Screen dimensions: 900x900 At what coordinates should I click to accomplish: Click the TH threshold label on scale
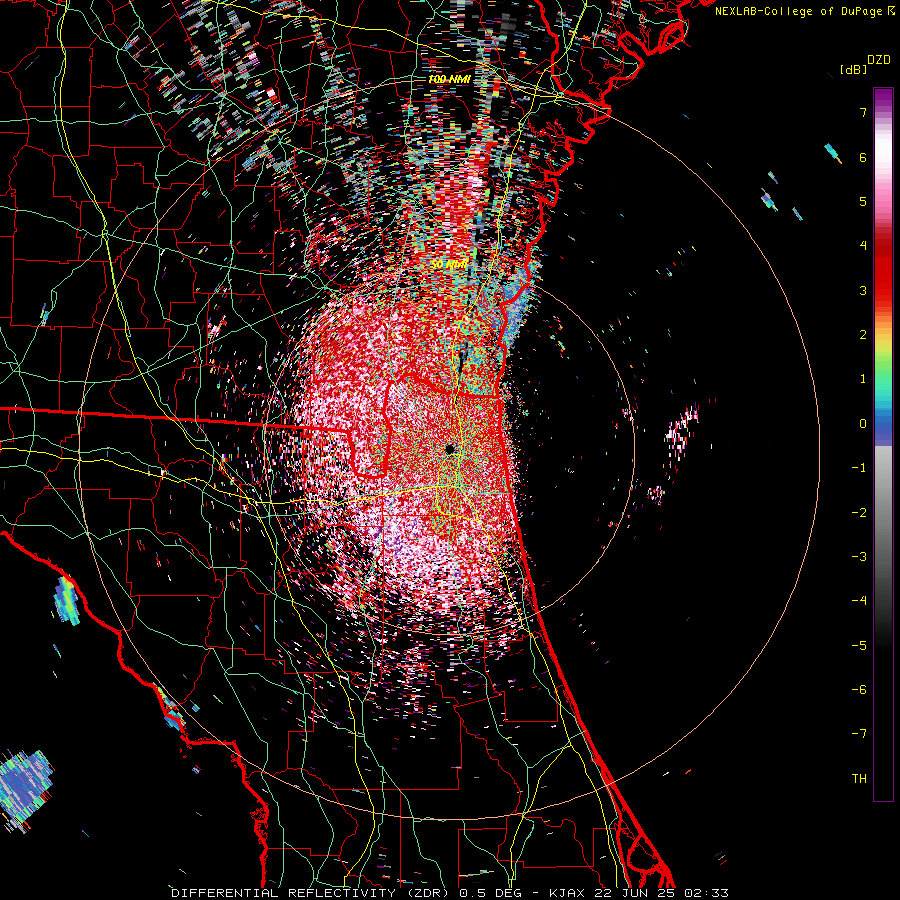(x=859, y=779)
